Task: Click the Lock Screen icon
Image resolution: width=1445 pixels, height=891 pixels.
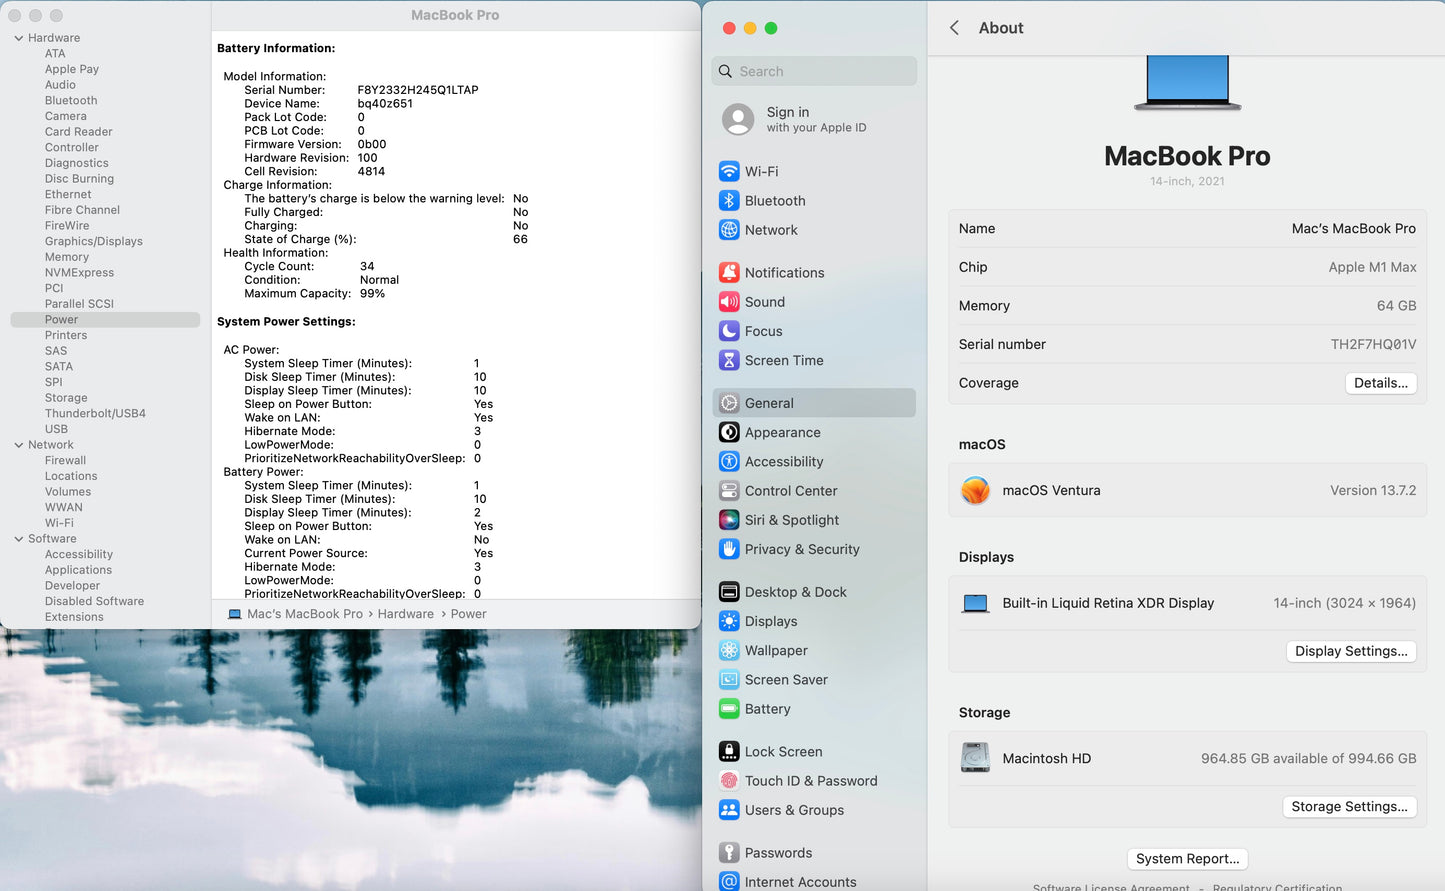Action: click(x=729, y=751)
